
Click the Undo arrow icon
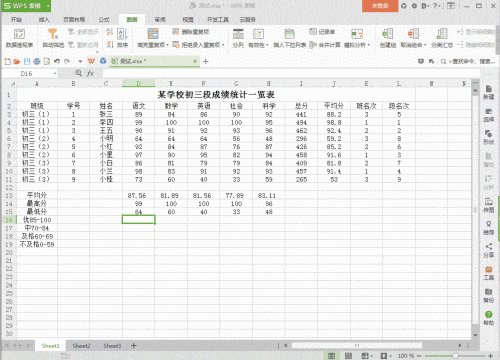click(x=57, y=61)
